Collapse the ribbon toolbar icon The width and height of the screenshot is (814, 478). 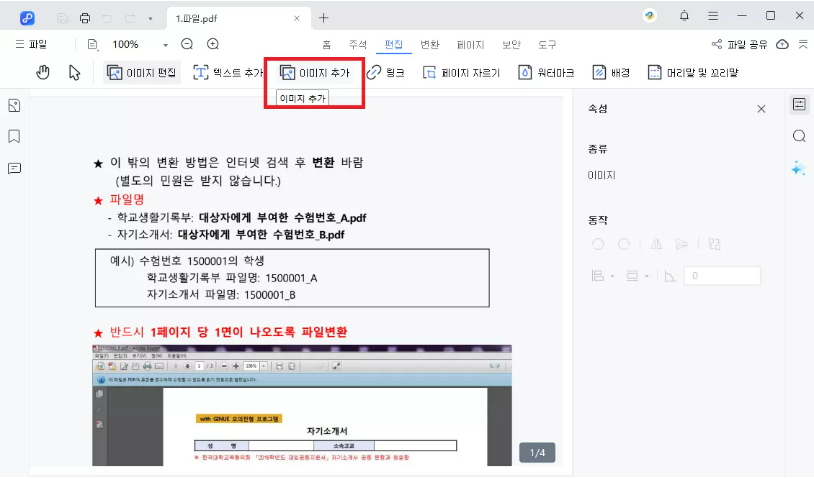click(803, 44)
